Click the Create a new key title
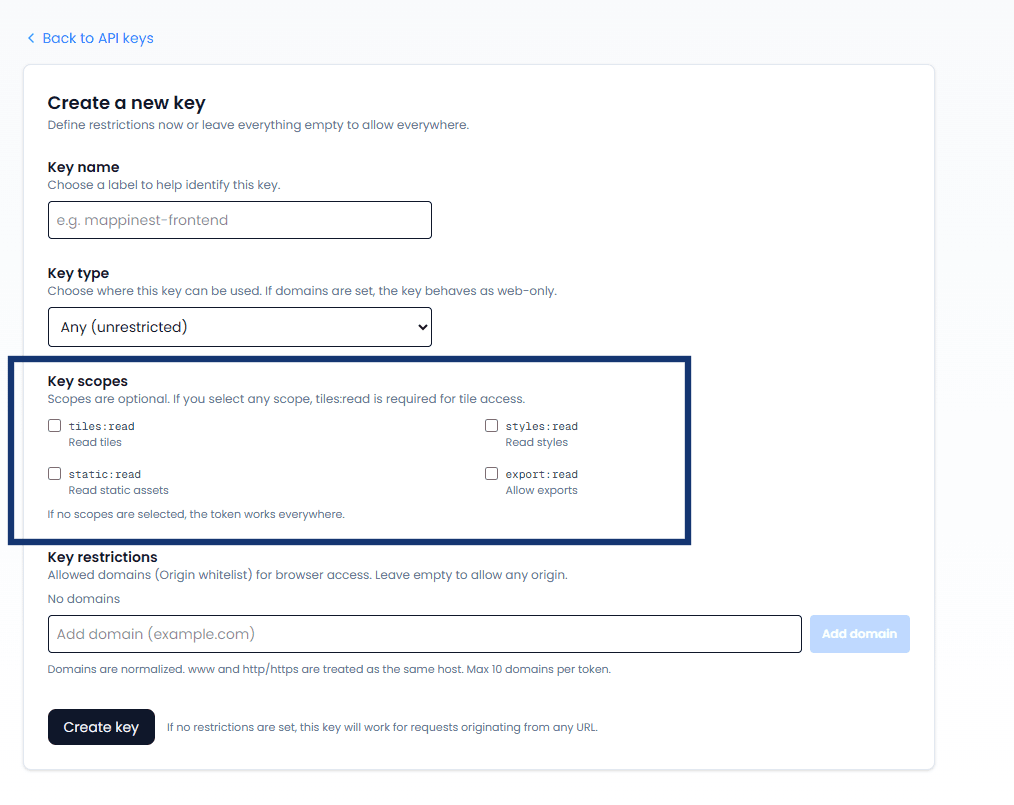 click(x=126, y=103)
